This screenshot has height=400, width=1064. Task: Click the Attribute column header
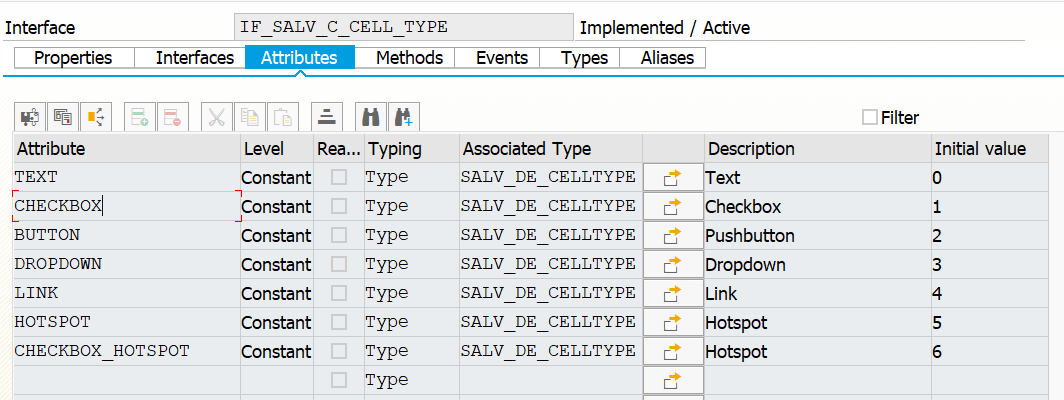[x=127, y=149]
